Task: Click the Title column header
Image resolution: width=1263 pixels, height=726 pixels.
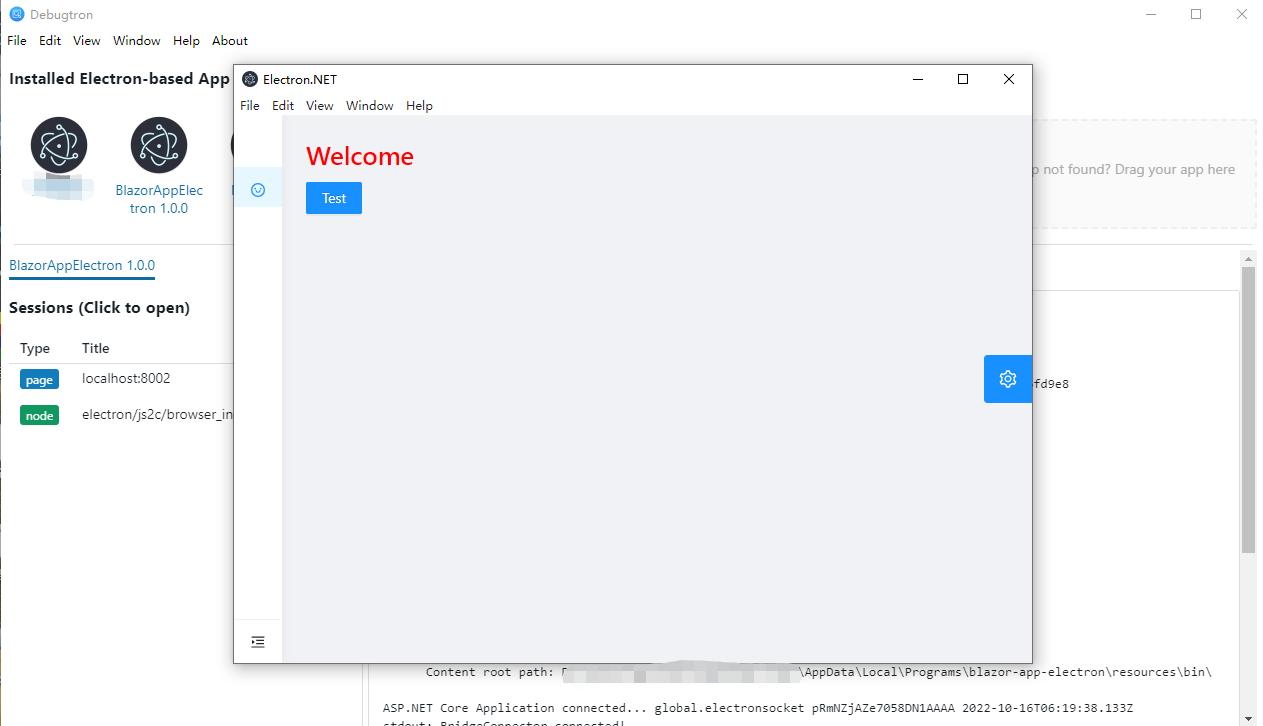Action: pyautogui.click(x=96, y=348)
